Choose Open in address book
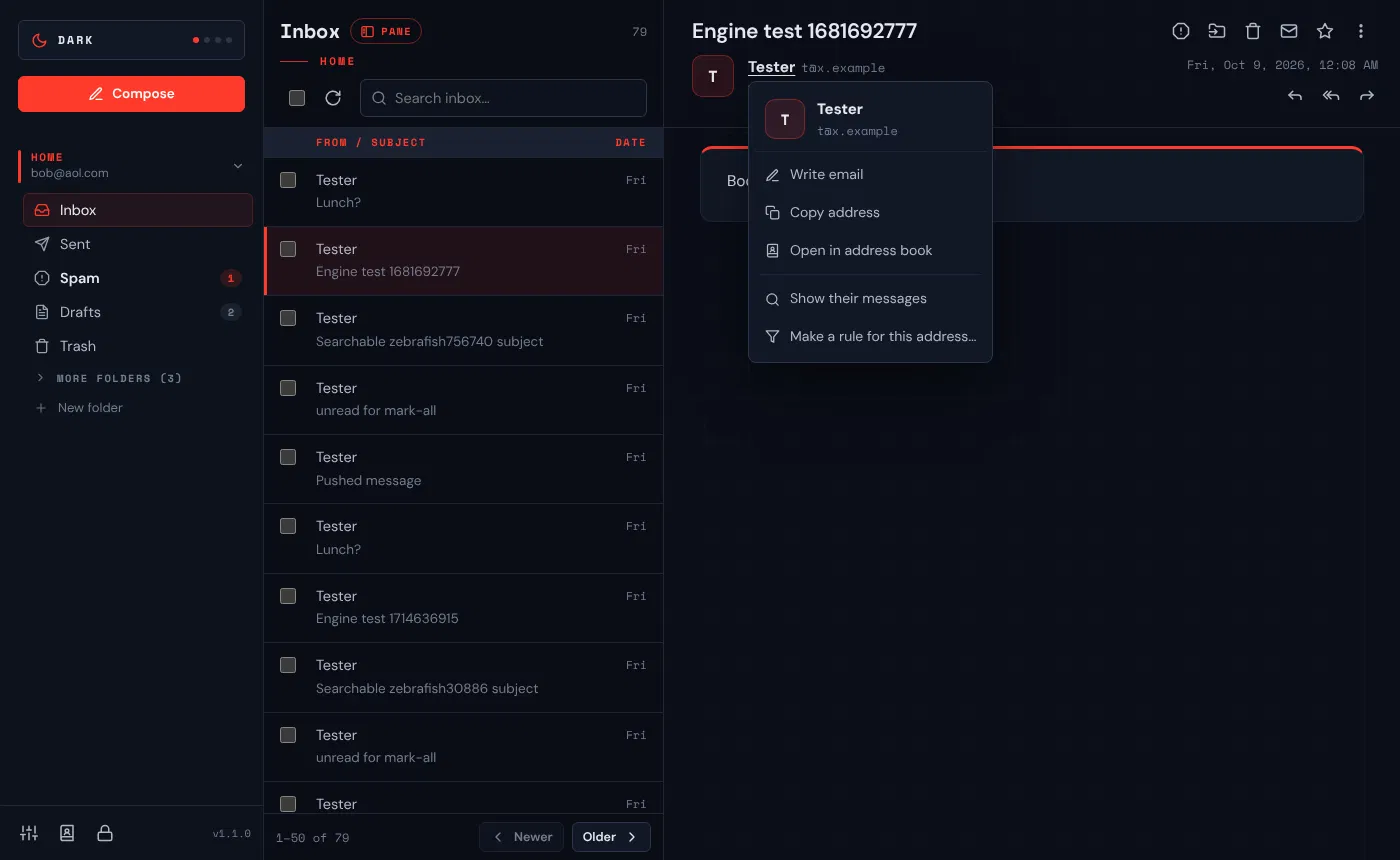1400x860 pixels. click(870, 250)
